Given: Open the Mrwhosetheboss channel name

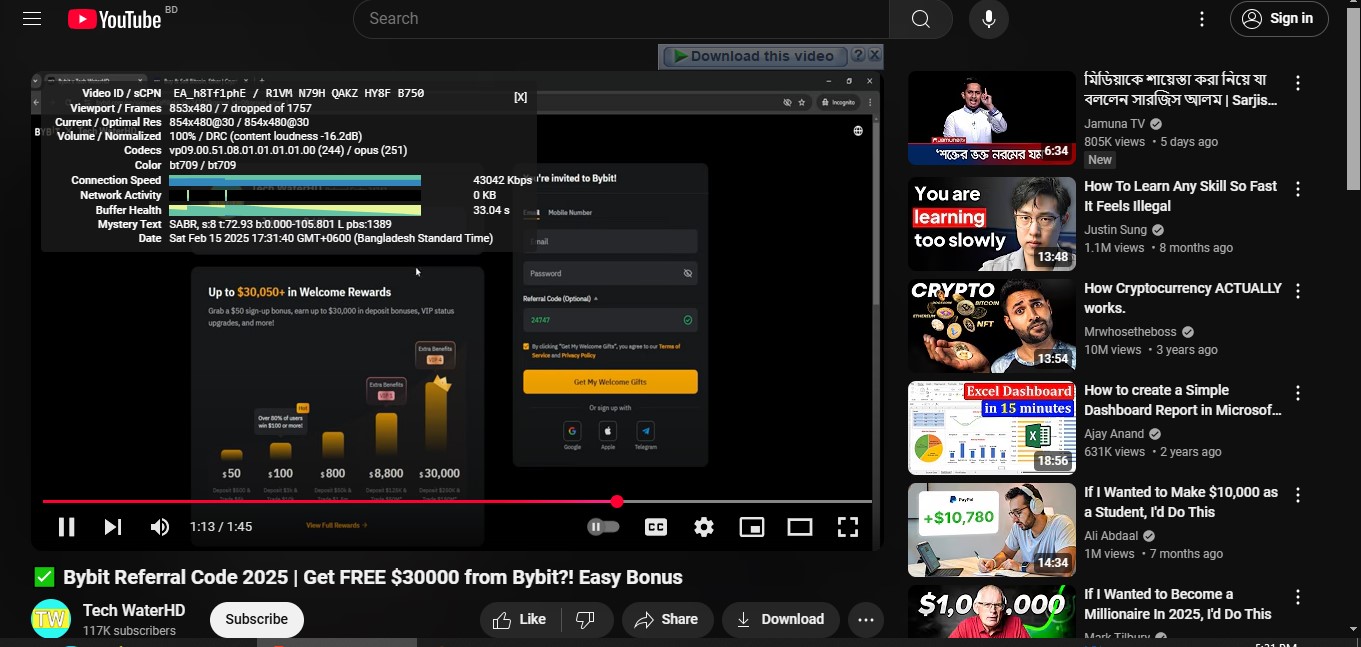Looking at the screenshot, I should 1130,332.
